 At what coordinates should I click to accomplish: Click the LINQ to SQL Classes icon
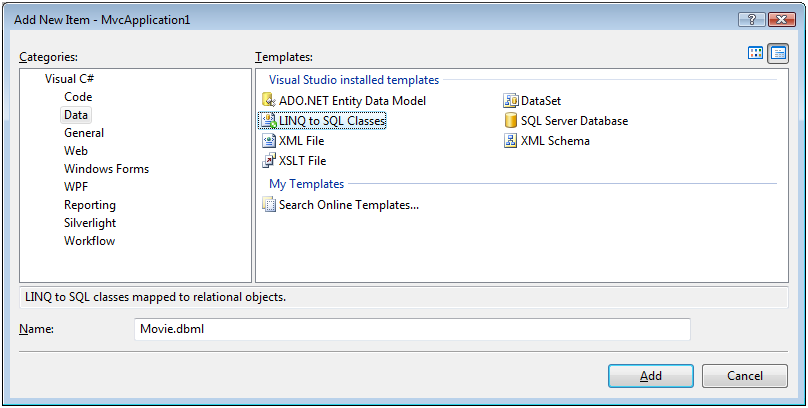click(x=268, y=121)
